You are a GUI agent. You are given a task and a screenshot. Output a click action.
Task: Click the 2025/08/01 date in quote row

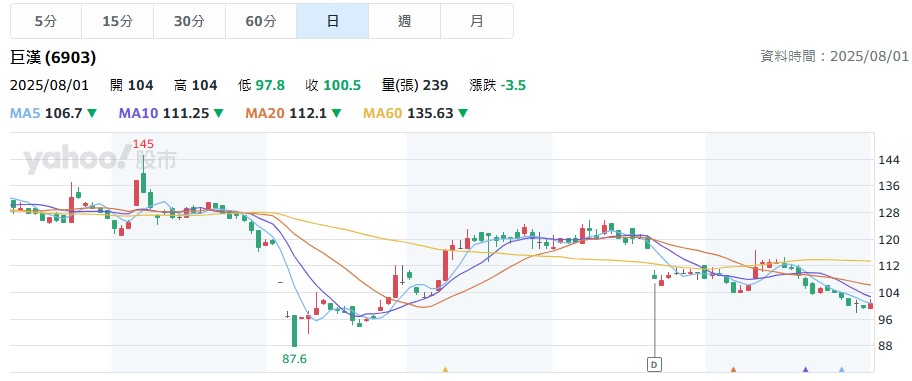point(49,86)
